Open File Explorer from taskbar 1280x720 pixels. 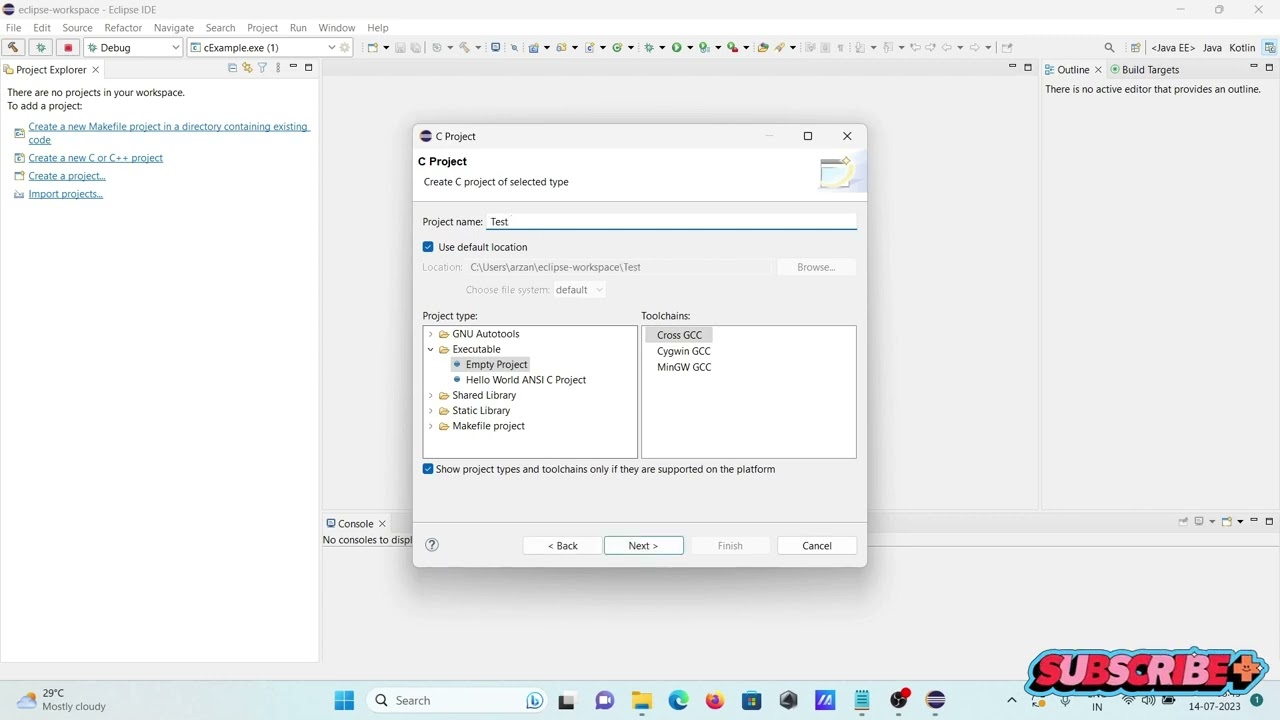coord(641,700)
